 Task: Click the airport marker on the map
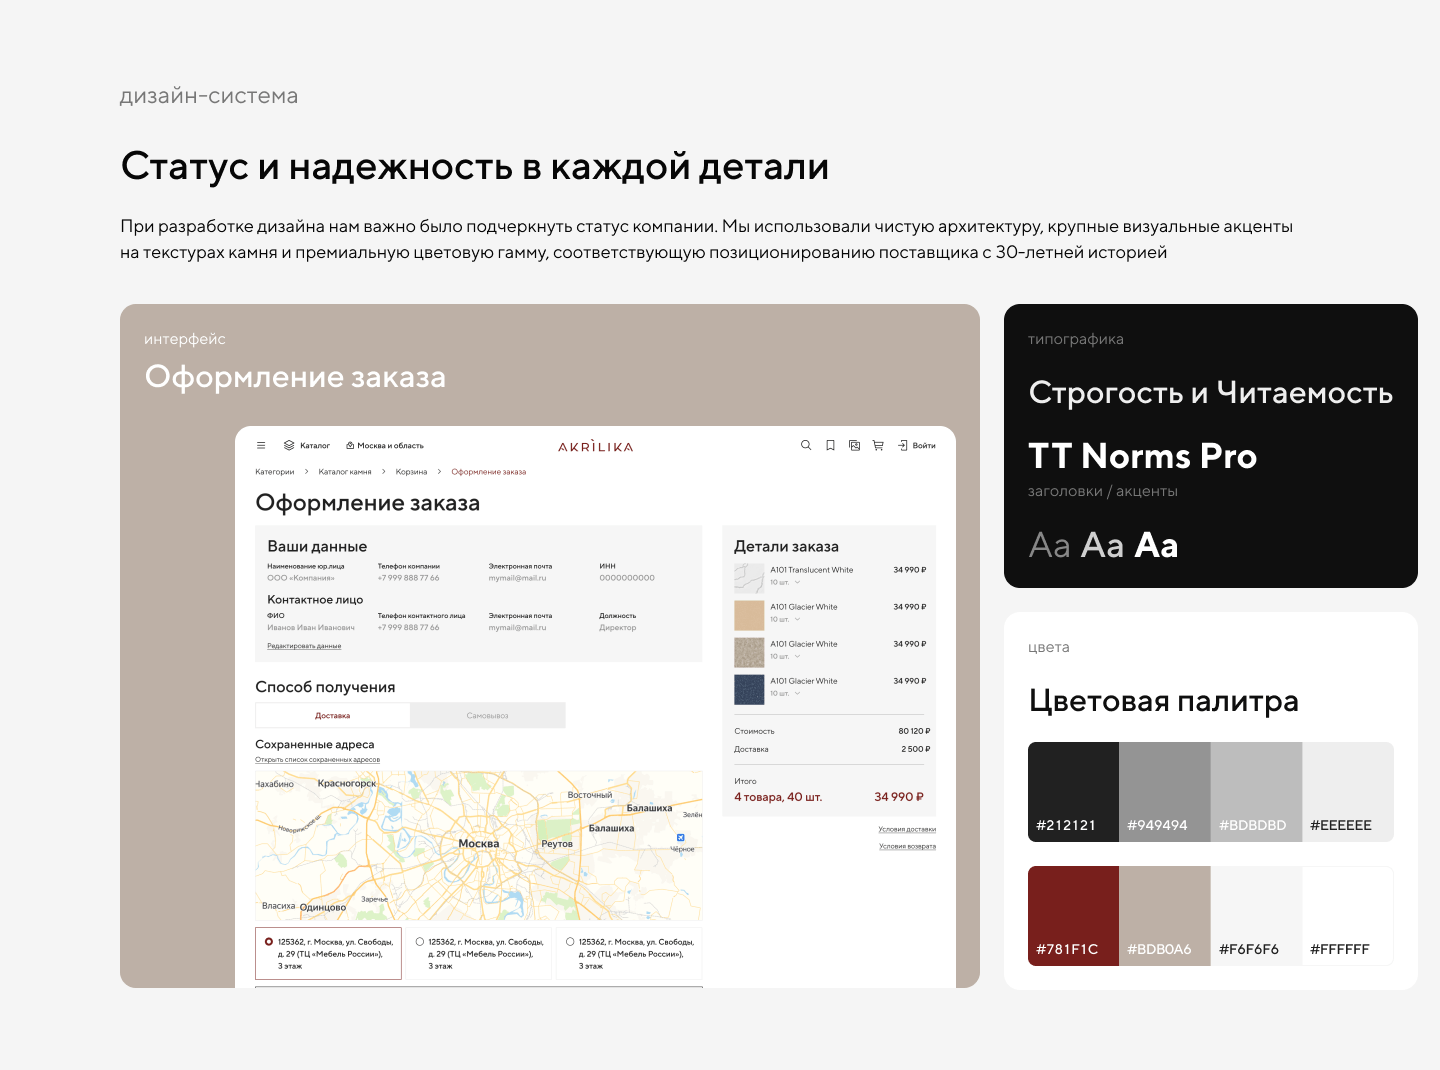click(681, 838)
